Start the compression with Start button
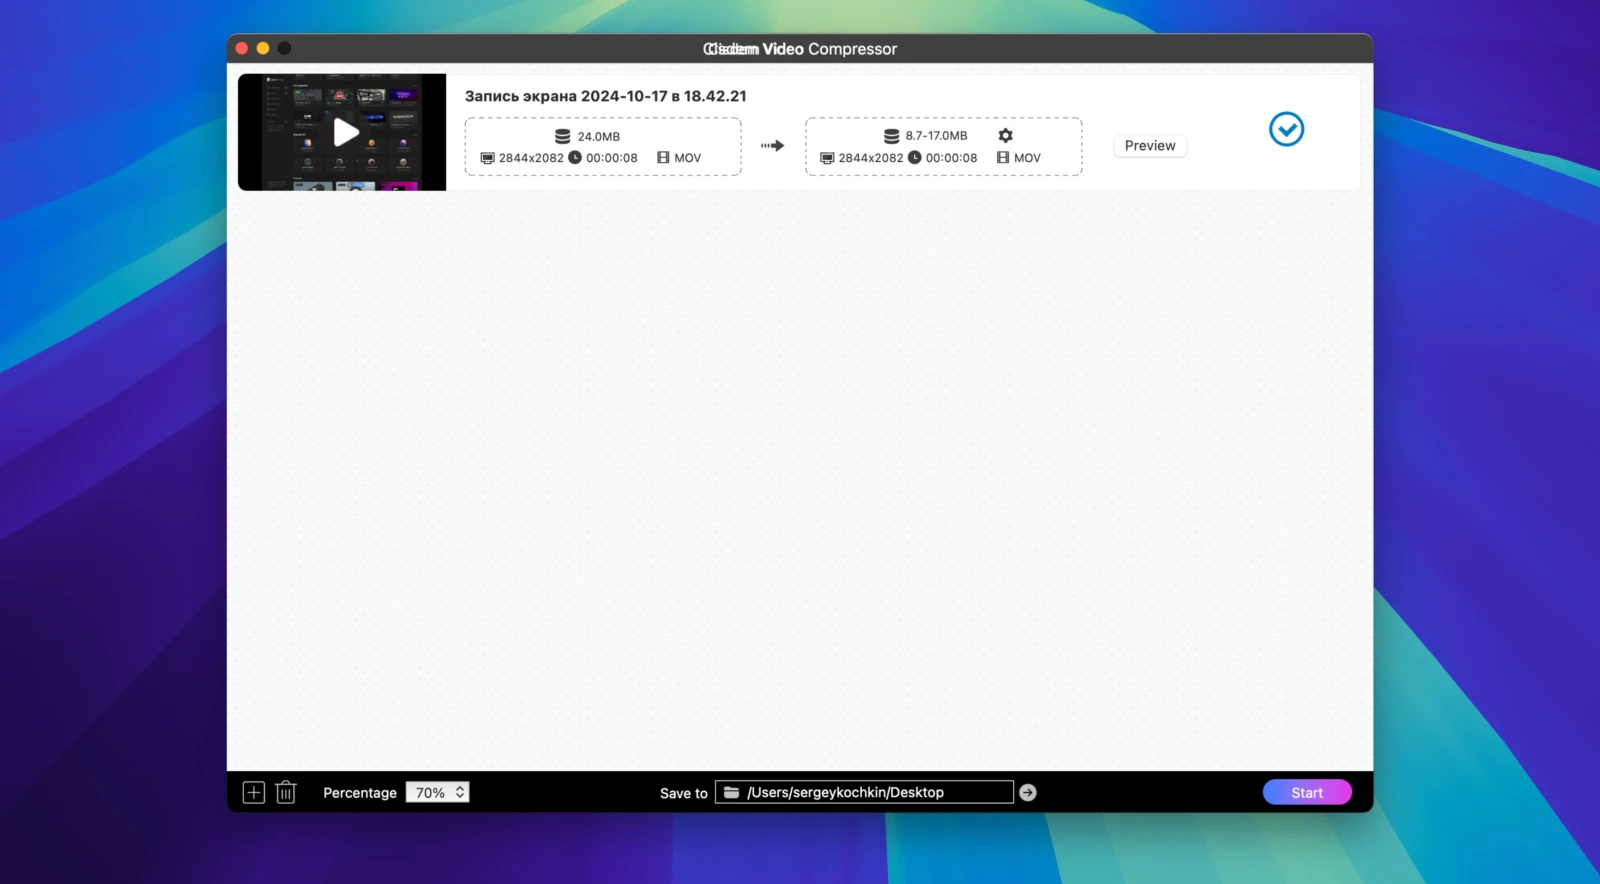 pos(1307,793)
